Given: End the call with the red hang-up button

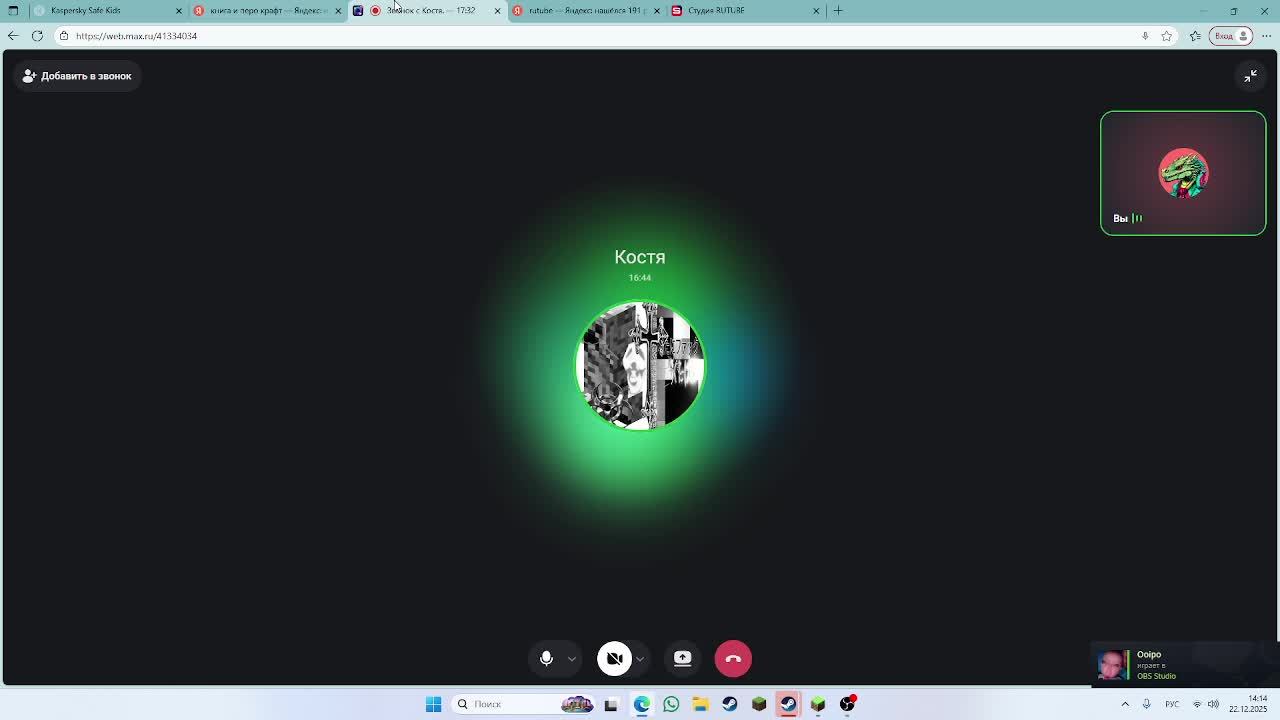Looking at the screenshot, I should tap(733, 658).
